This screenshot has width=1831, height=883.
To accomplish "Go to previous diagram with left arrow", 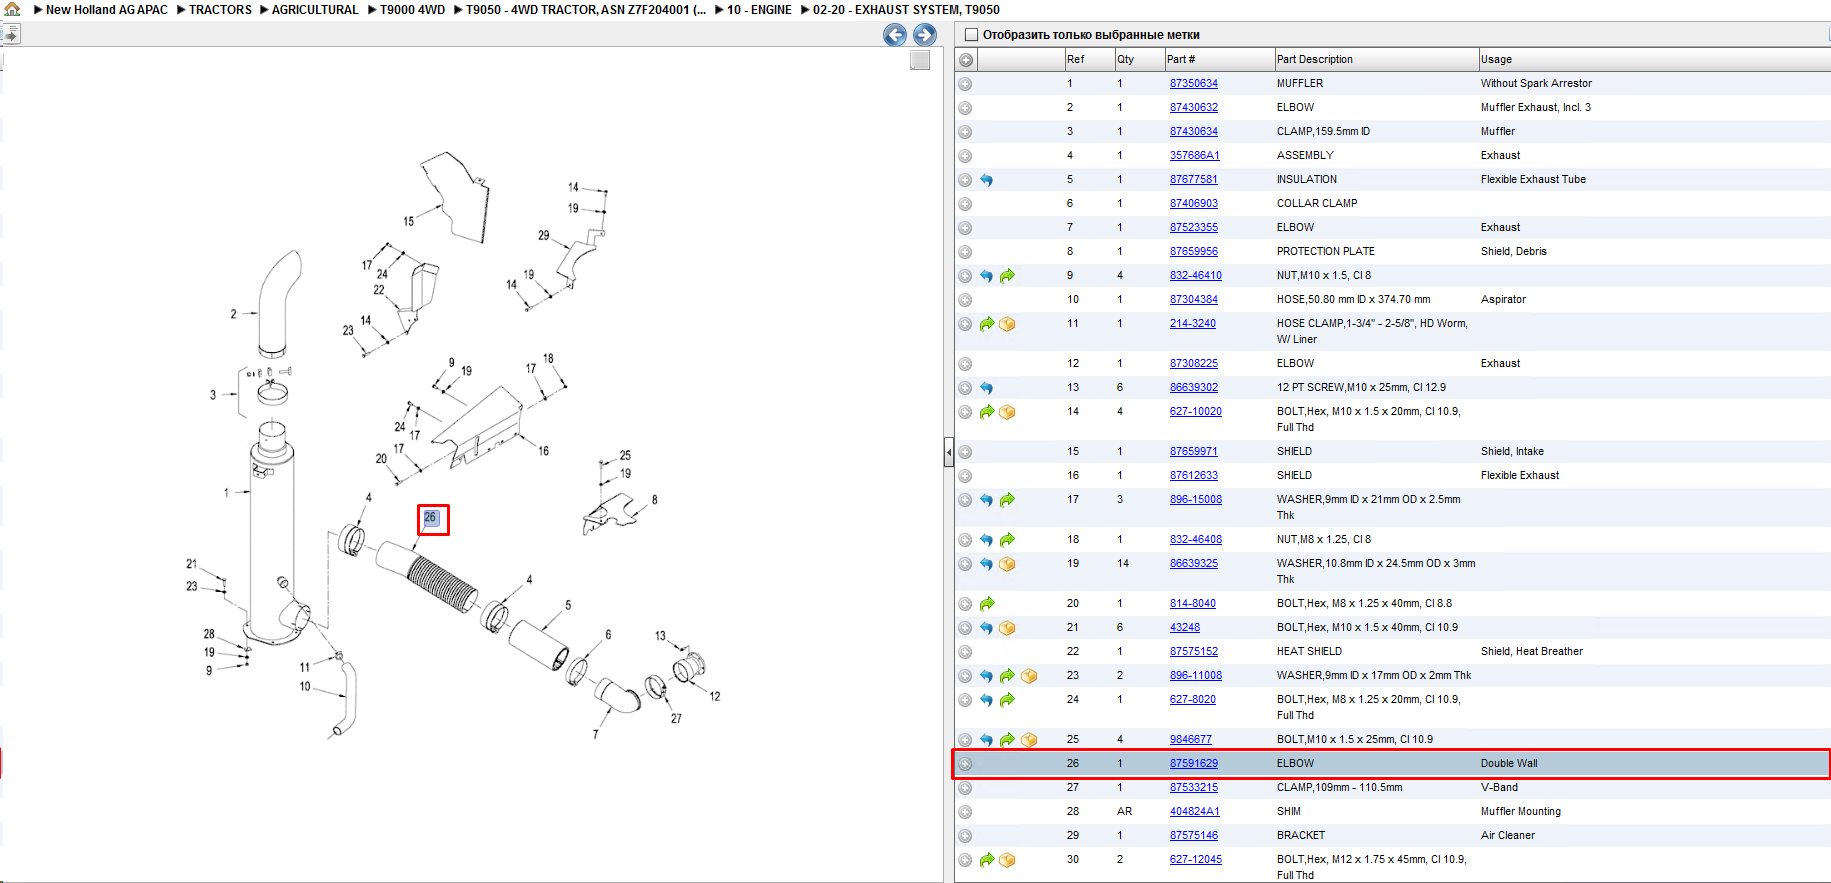I will pos(895,35).
